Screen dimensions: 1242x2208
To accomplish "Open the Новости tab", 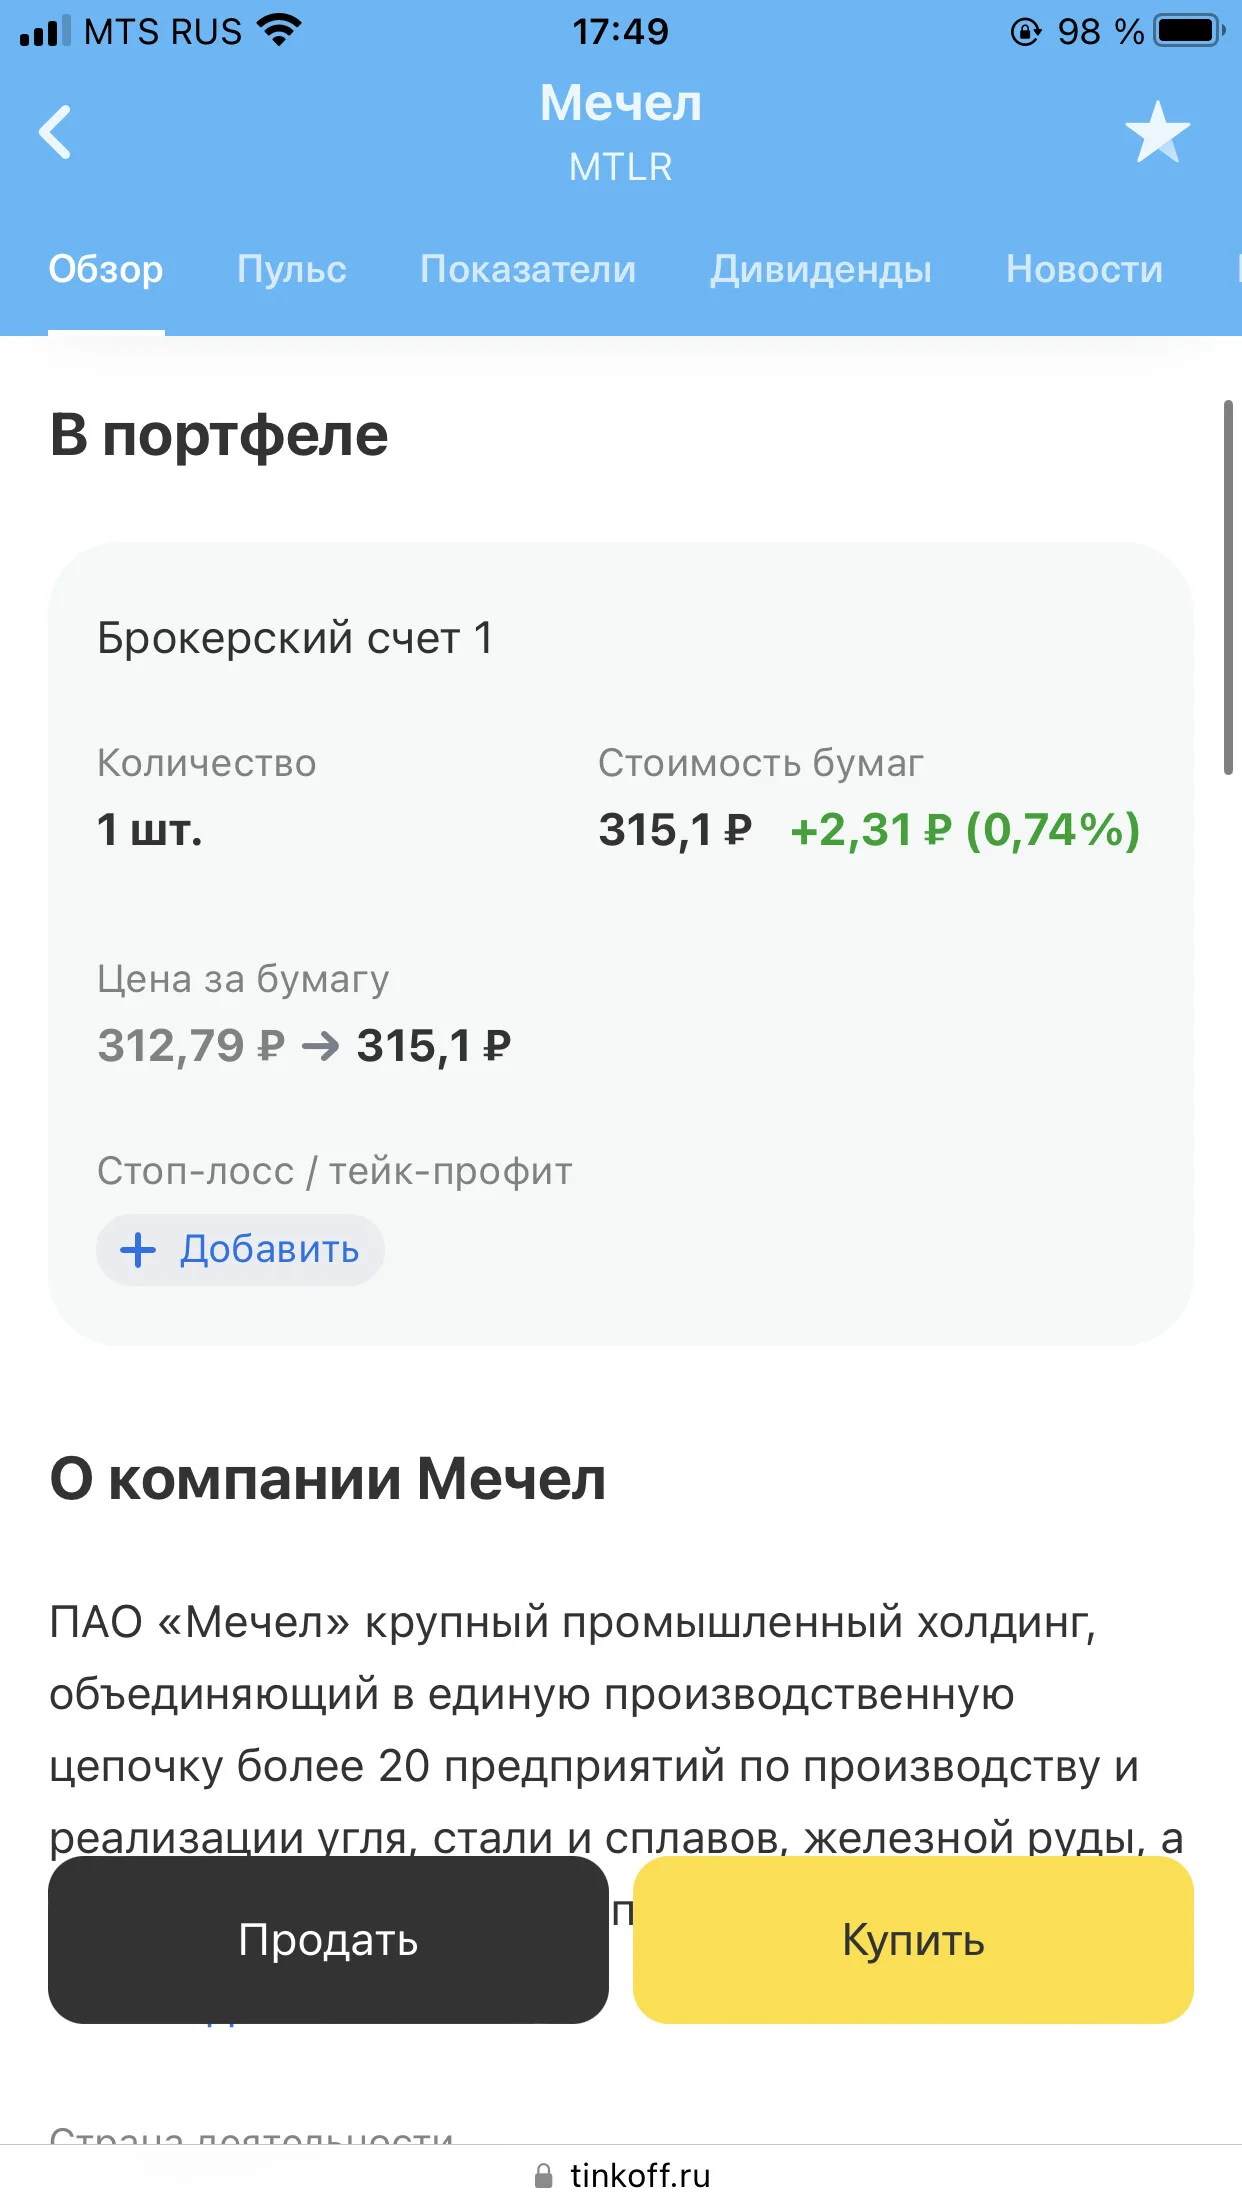I will coord(1084,269).
